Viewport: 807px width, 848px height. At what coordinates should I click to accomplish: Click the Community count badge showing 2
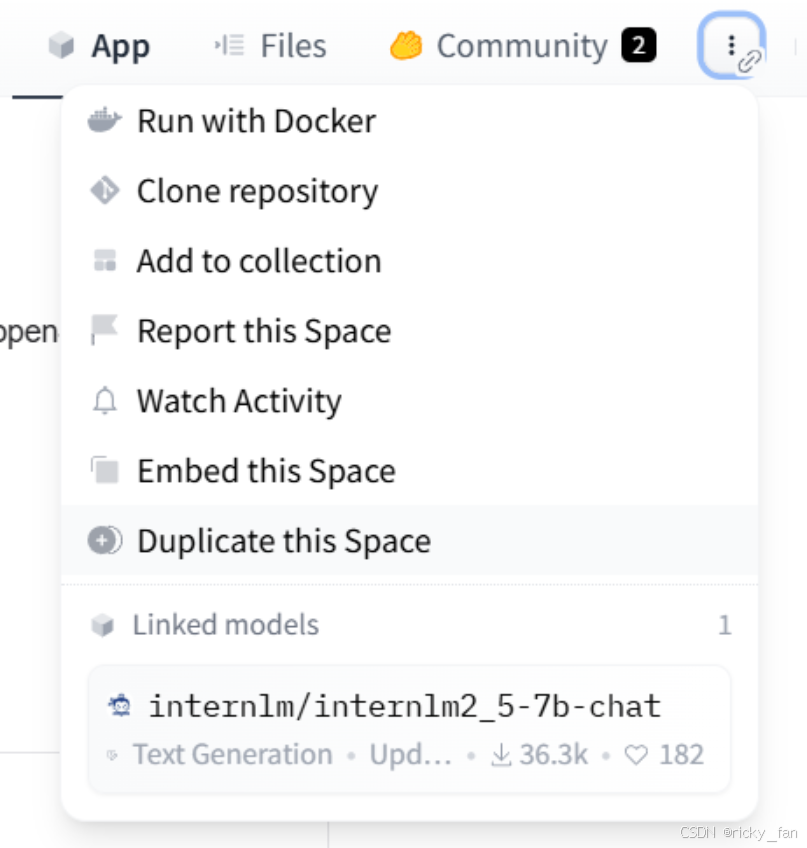[x=639, y=45]
